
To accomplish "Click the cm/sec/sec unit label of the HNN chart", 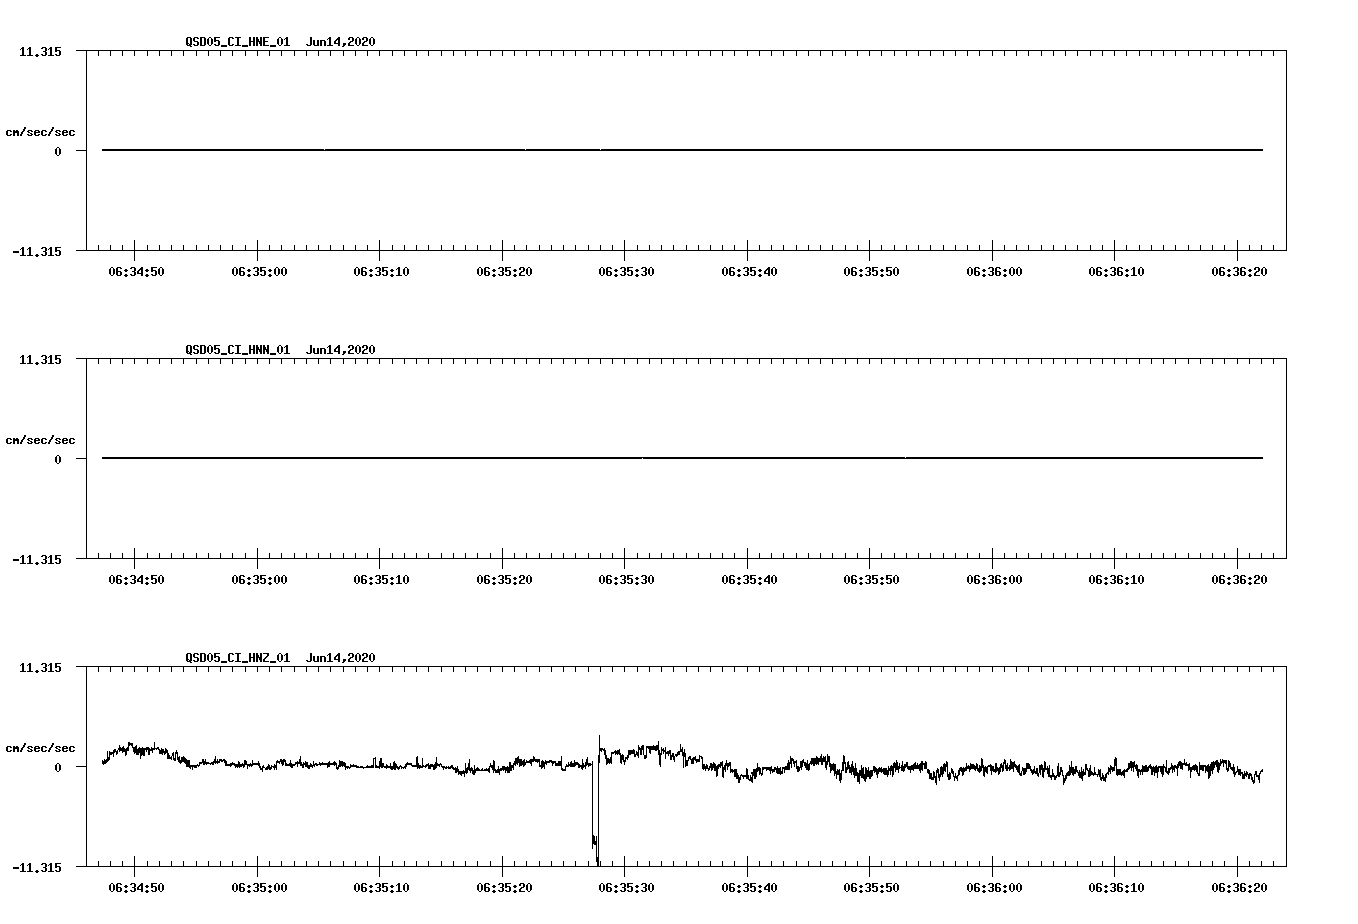I will (41, 441).
